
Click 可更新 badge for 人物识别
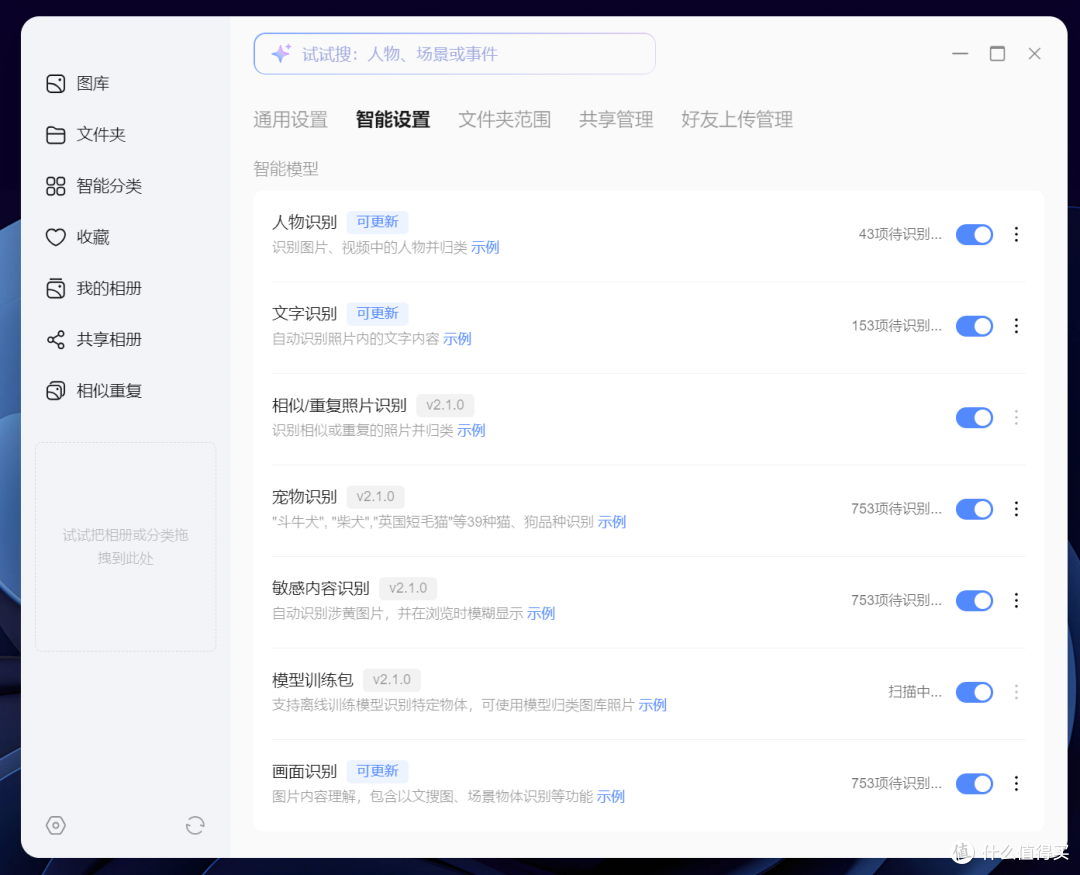[x=377, y=222]
